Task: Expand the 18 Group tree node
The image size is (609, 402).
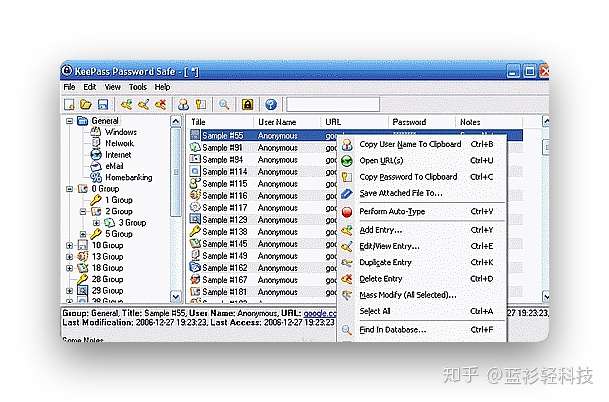Action: pos(70,268)
